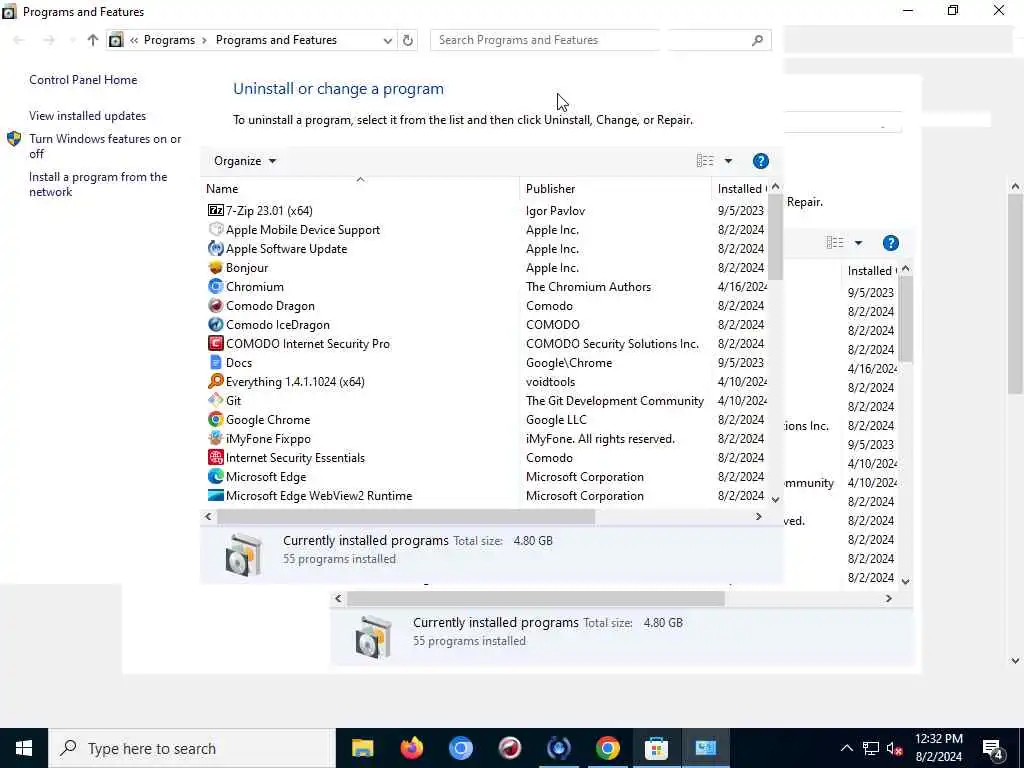
Task: Select the 'iMyFone. All rights reserved.' cell
Action: [x=600, y=438]
